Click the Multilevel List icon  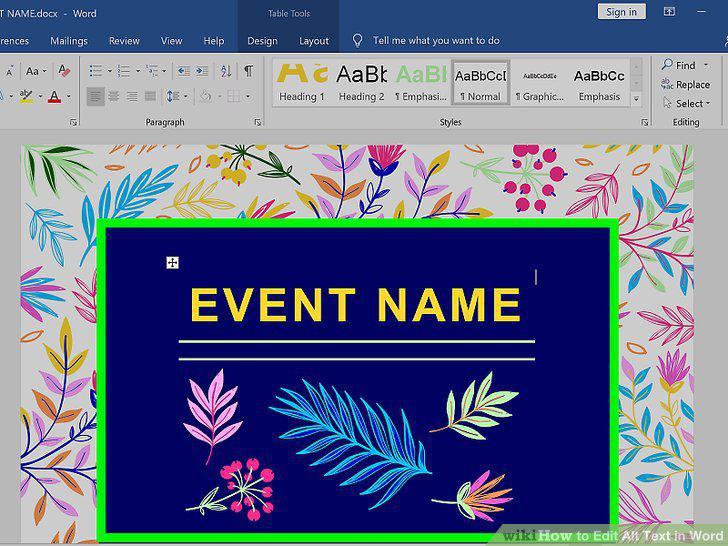(151, 71)
